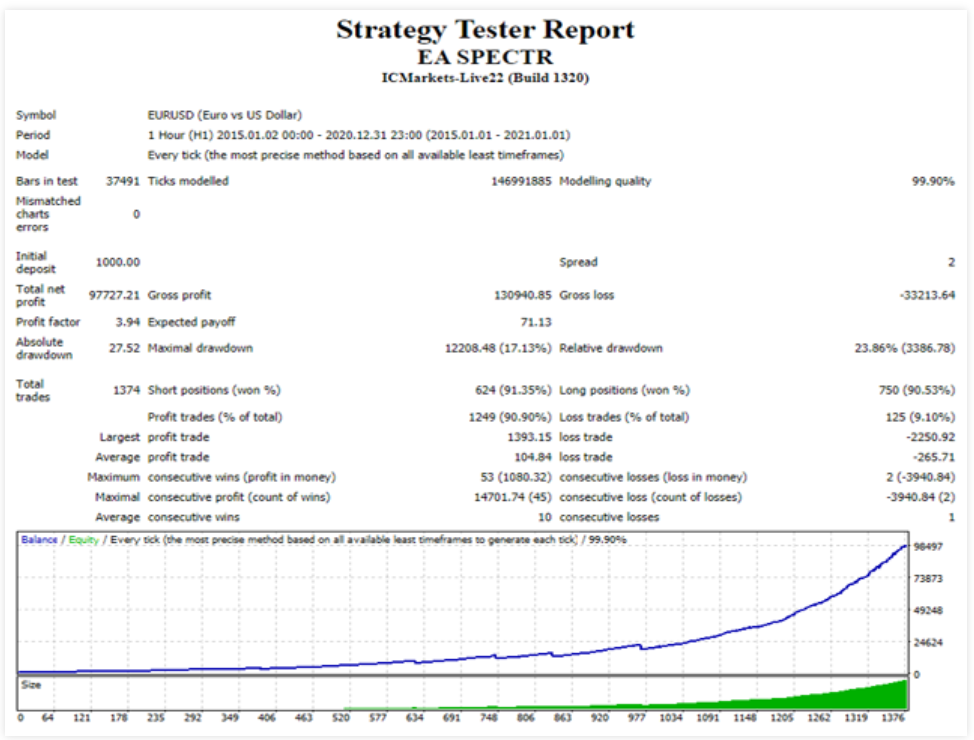This screenshot has width=974, height=740.
Task: Click the green 'Equity' chart legend label
Action: pos(84,539)
